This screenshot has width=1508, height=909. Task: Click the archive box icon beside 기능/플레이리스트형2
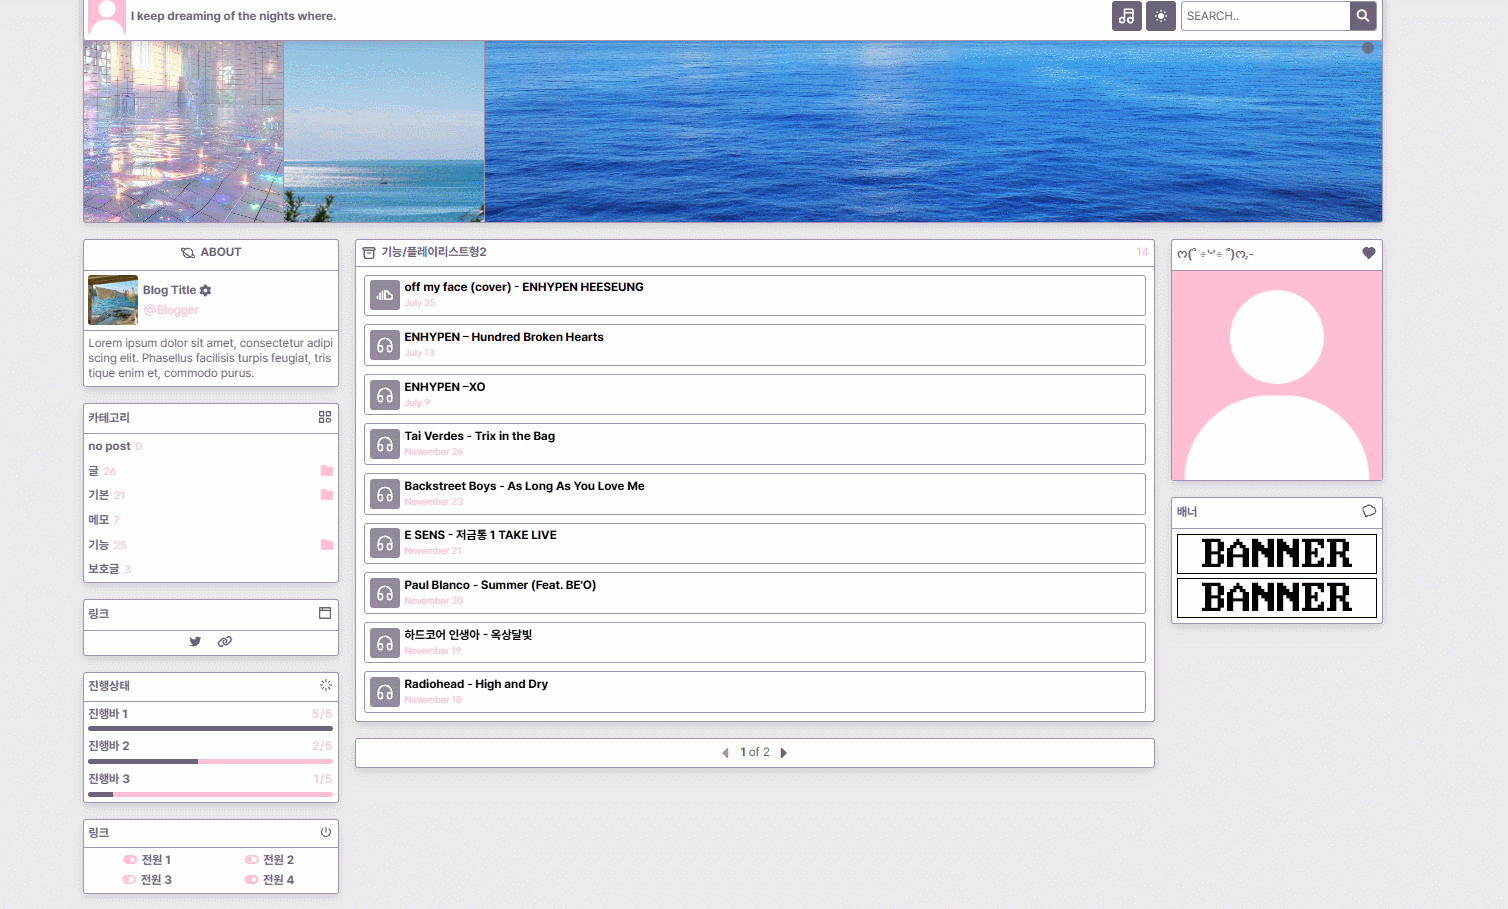pos(369,253)
